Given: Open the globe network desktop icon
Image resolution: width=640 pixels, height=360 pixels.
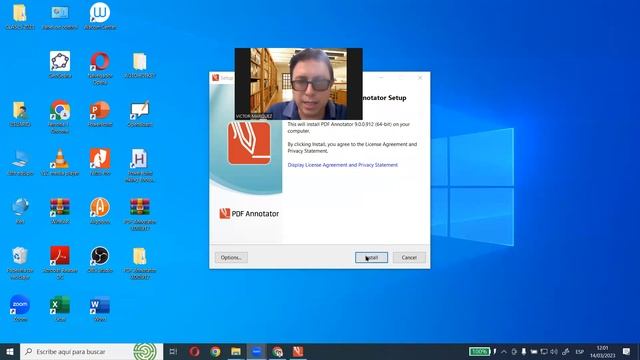Looking at the screenshot, I should (20, 210).
